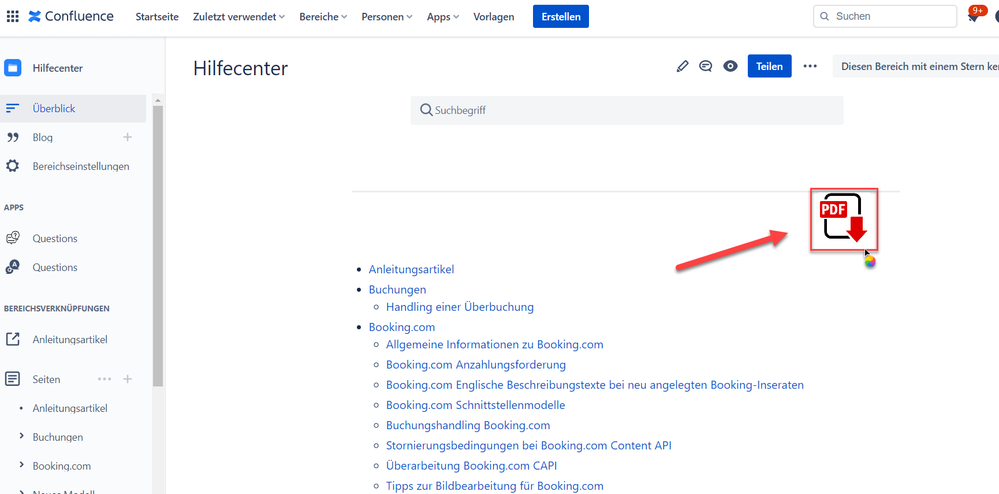
Task: Click the Confluence logo
Action: click(71, 16)
